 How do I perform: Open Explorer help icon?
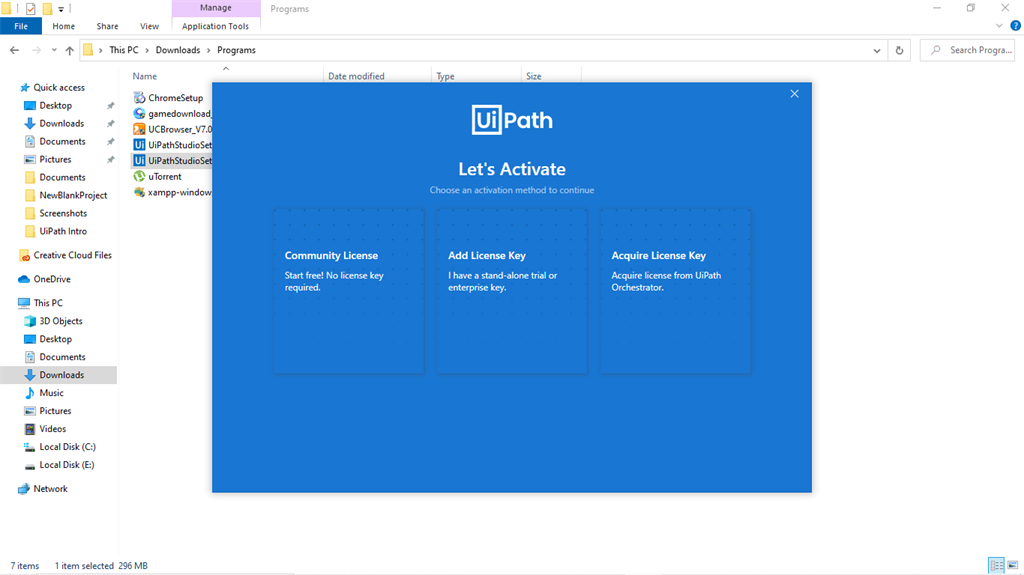pos(1016,26)
